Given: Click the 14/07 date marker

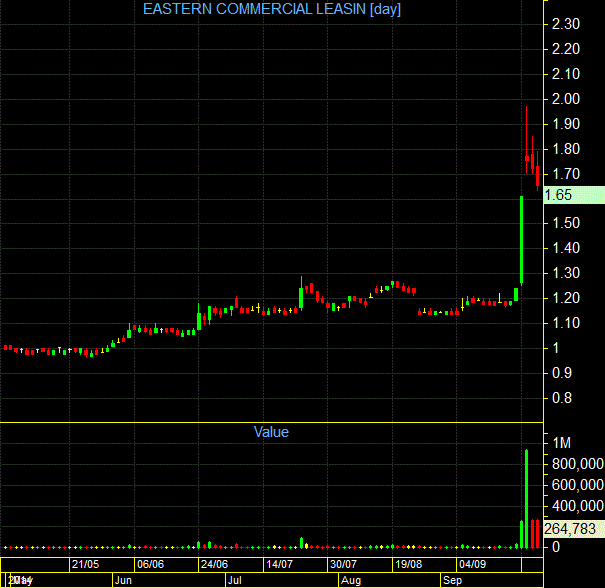Looking at the screenshot, I should click(x=279, y=564).
